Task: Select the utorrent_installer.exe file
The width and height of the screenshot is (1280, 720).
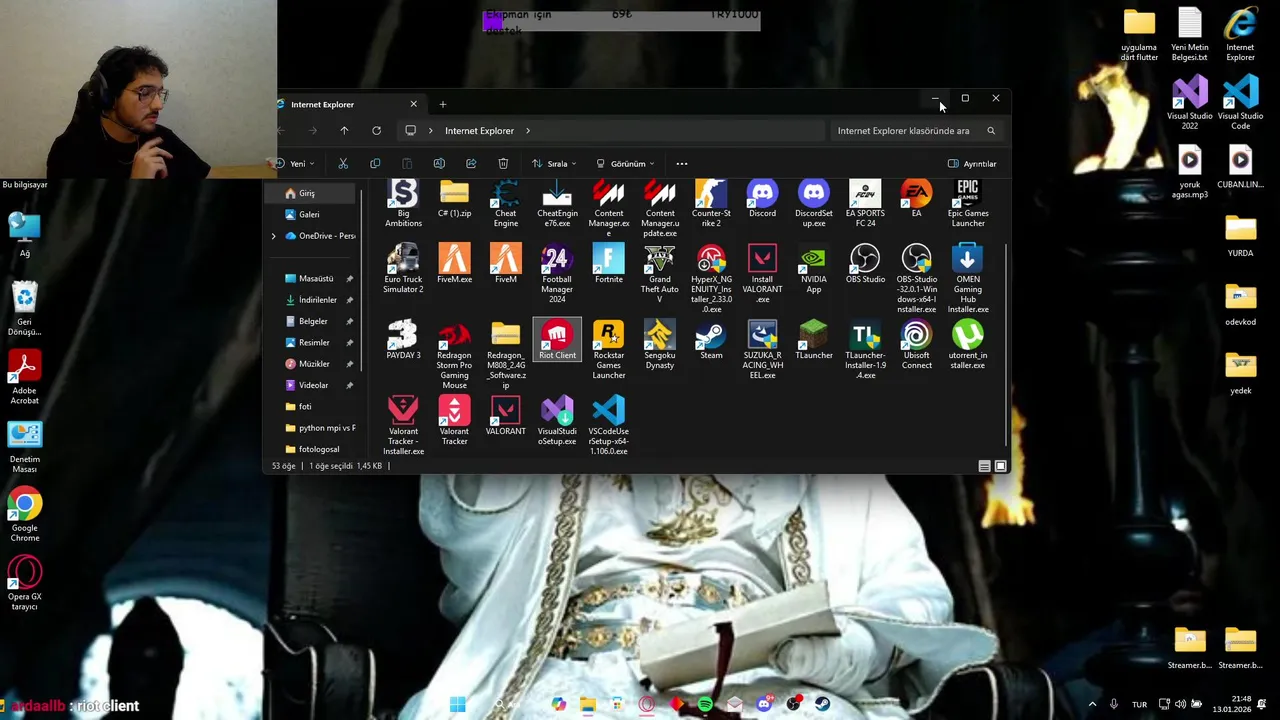Action: tap(967, 346)
